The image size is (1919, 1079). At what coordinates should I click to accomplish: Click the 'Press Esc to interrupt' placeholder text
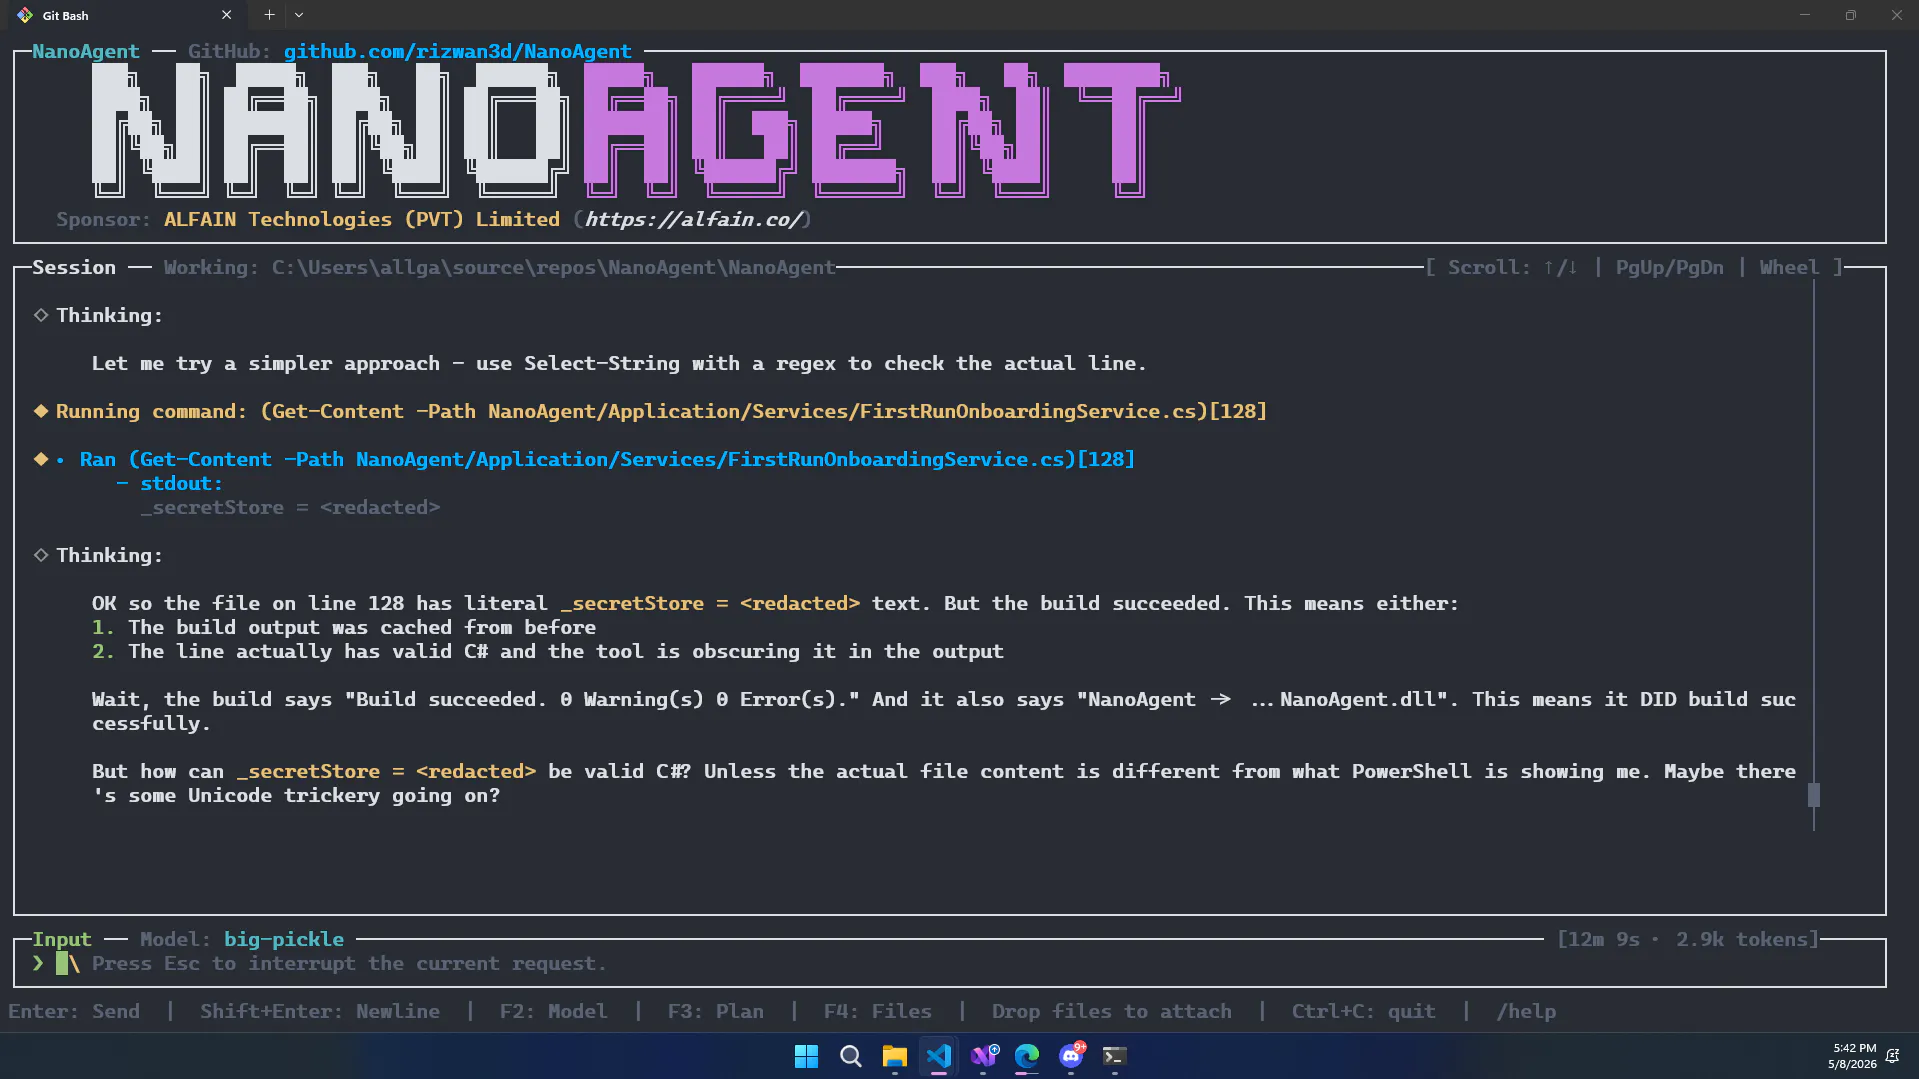349,963
